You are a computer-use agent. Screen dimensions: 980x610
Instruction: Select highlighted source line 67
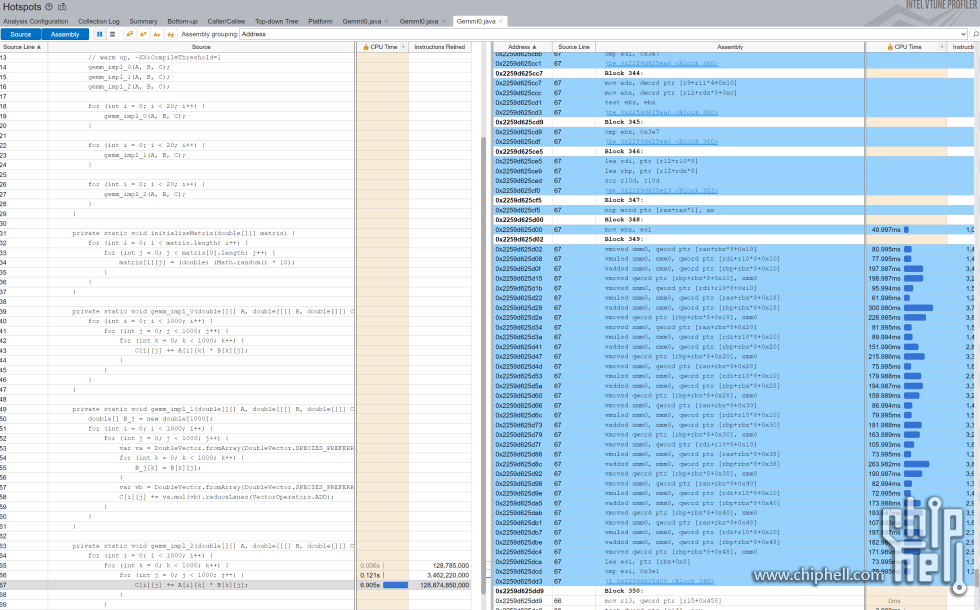[x=236, y=585]
